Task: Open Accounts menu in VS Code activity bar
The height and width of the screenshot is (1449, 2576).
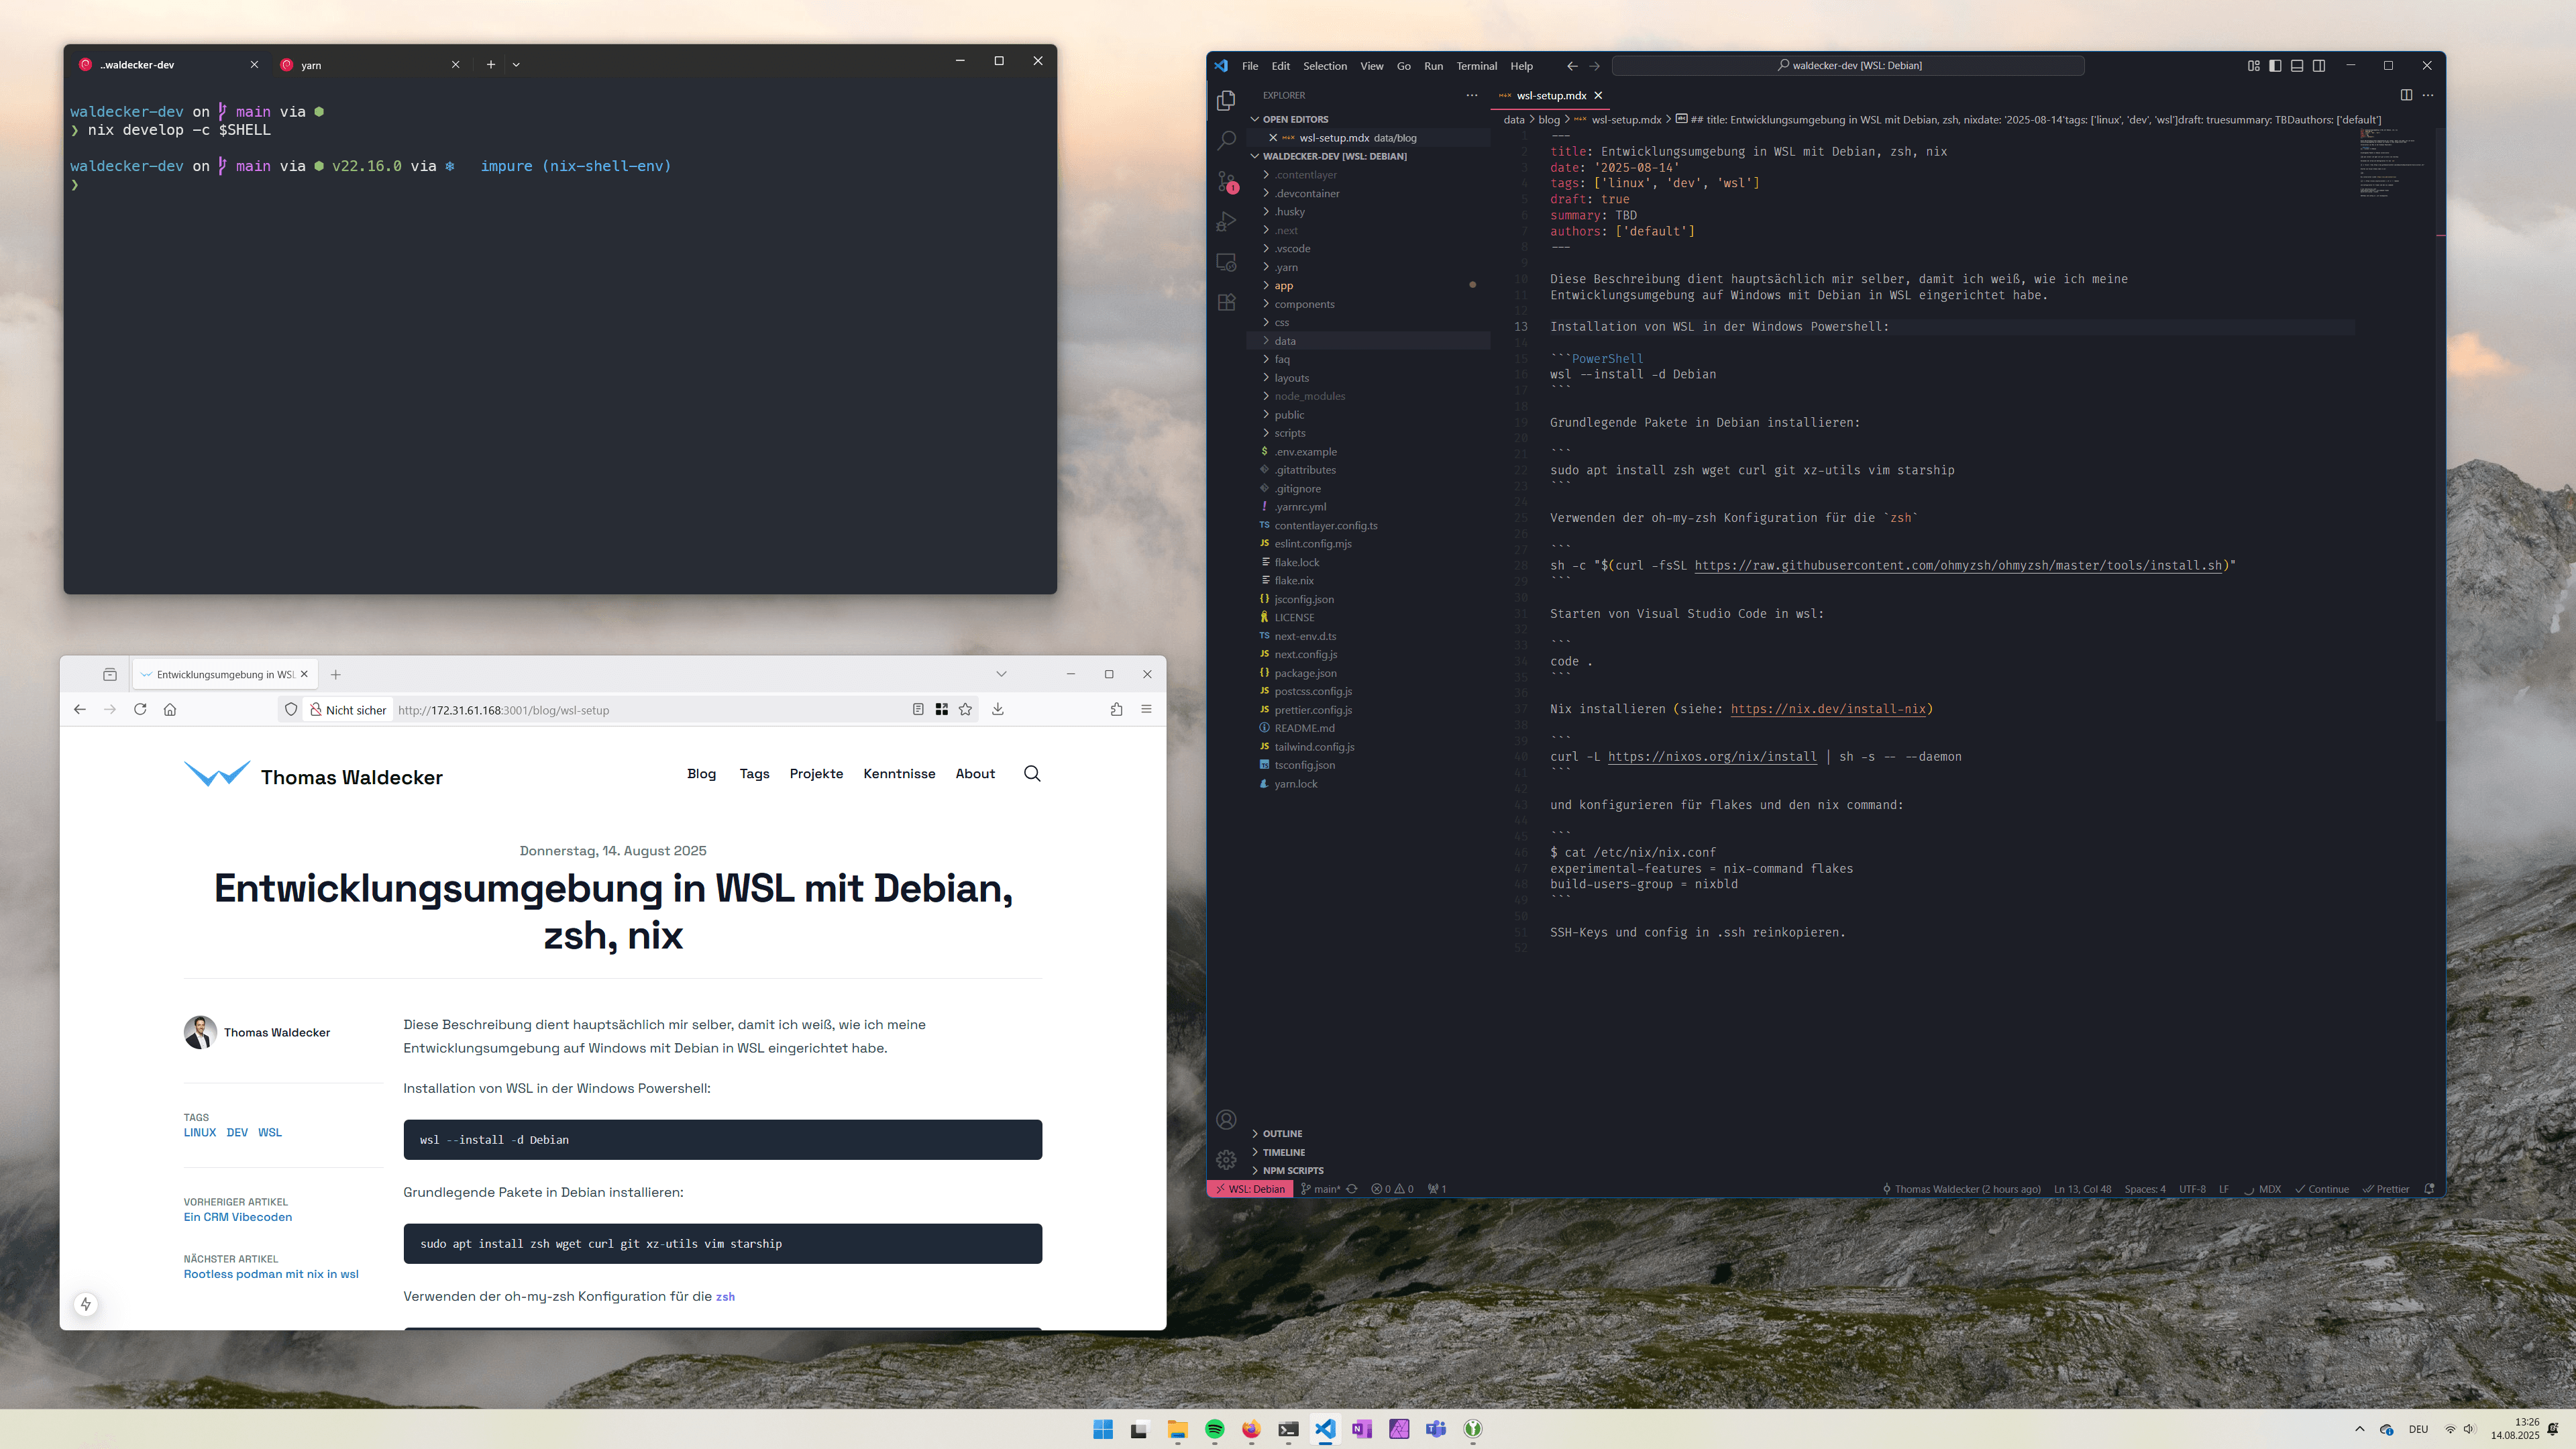Action: [x=1226, y=1119]
